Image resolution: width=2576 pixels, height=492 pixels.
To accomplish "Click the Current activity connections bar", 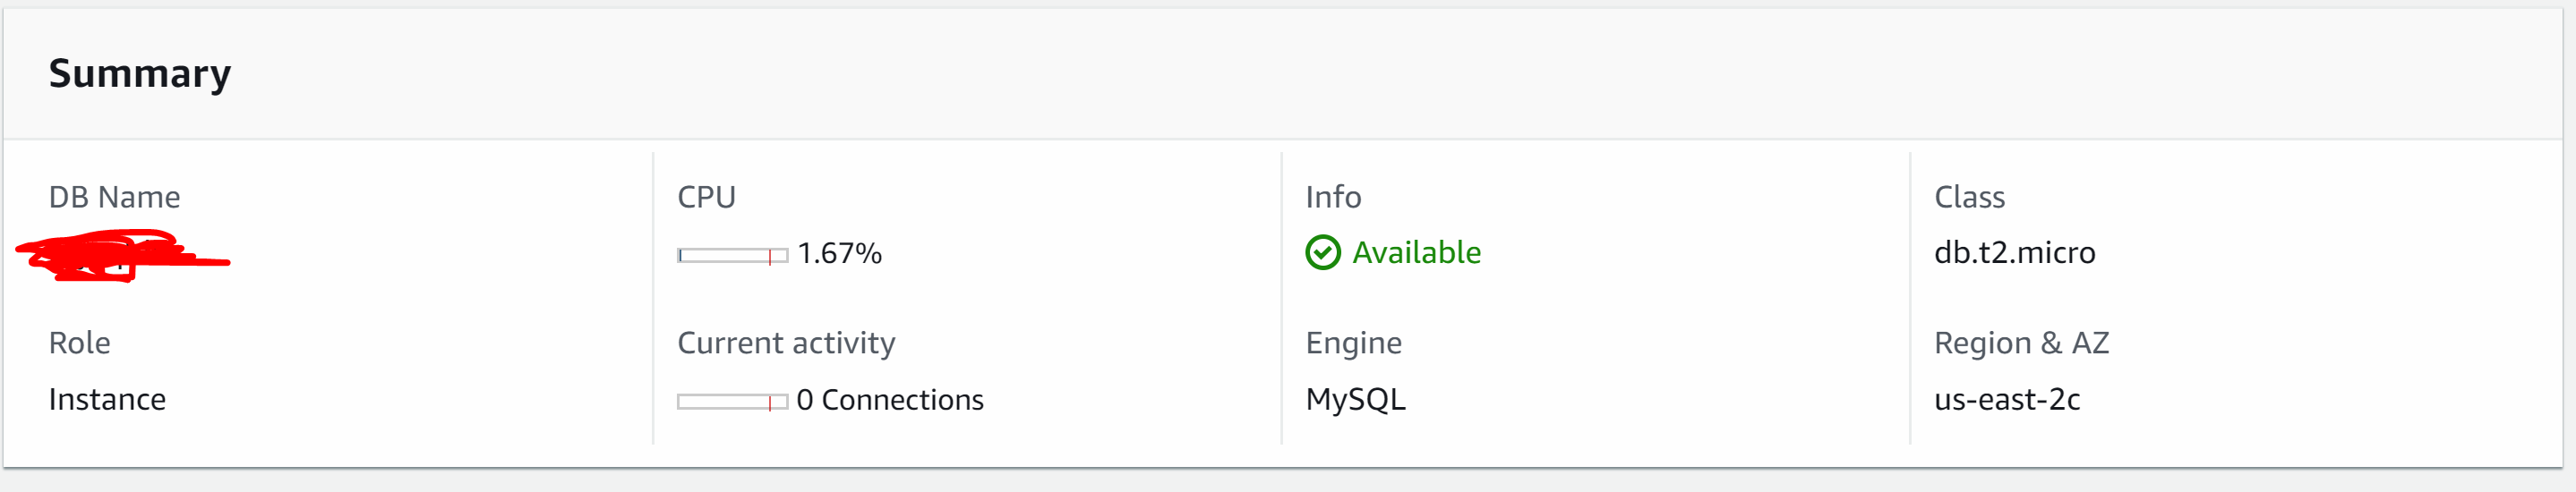I will [x=732, y=402].
